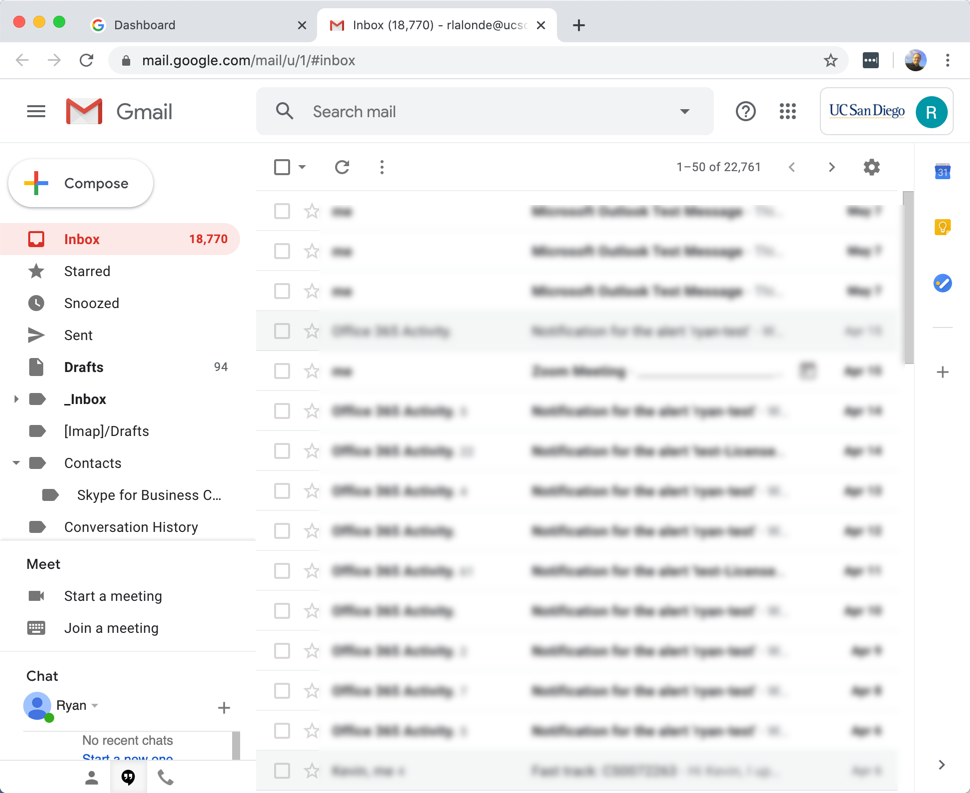Click the Gmail logo
Image resolution: width=970 pixels, height=793 pixels.
pos(118,111)
